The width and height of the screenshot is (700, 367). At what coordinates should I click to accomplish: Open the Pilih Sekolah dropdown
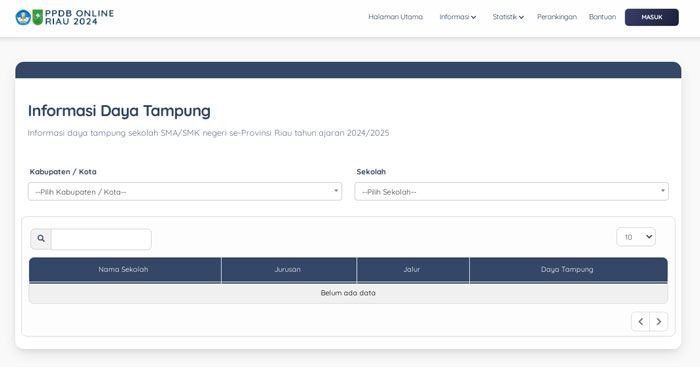512,192
